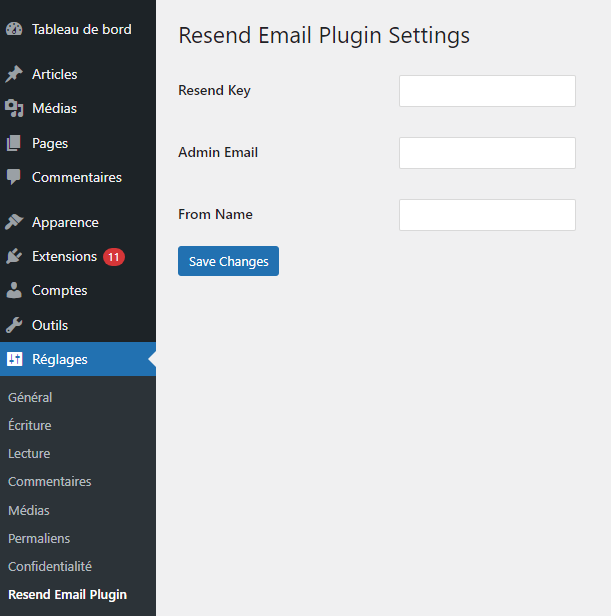The height and width of the screenshot is (616, 611).
Task: Open Écriture settings submenu
Action: point(30,425)
